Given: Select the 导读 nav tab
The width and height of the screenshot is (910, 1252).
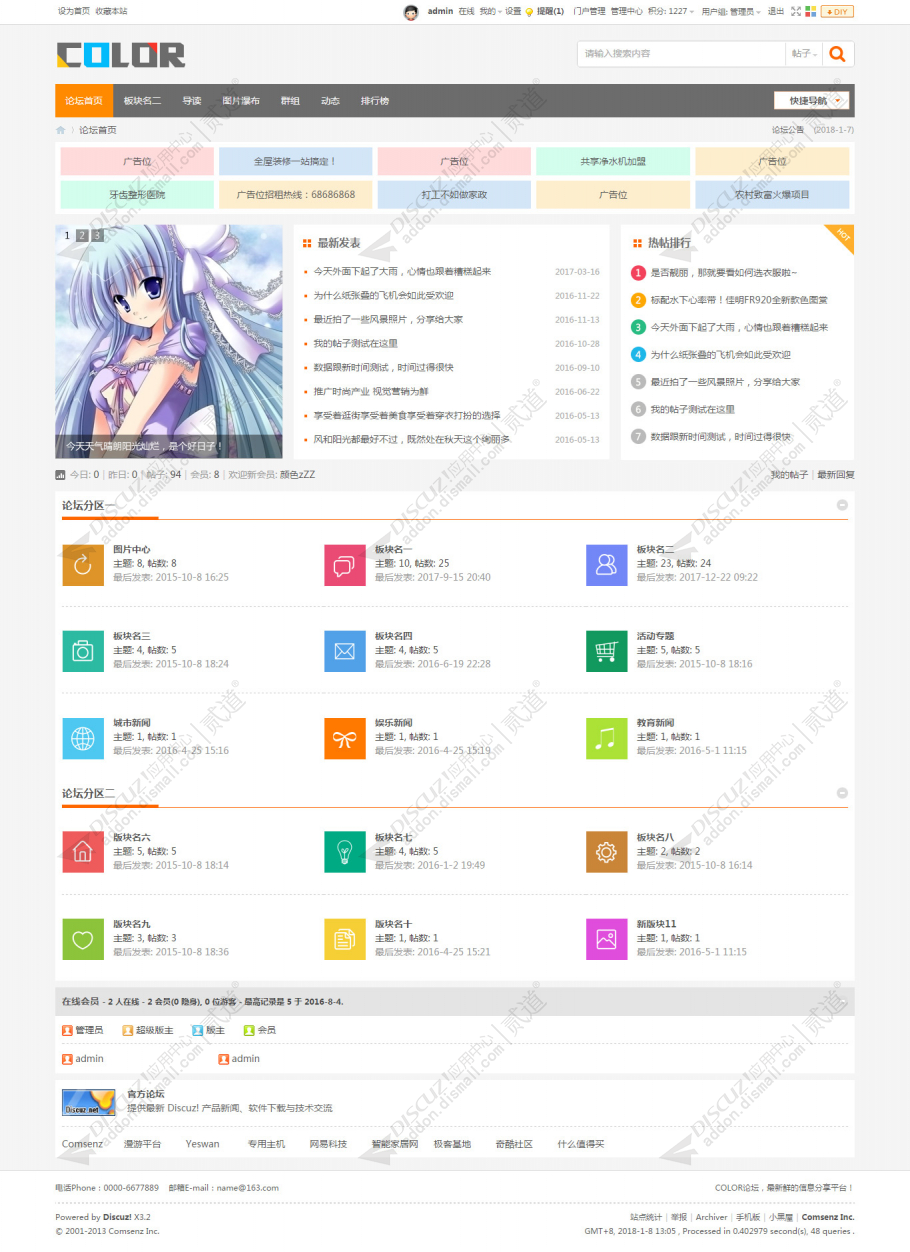Looking at the screenshot, I should click(192, 100).
